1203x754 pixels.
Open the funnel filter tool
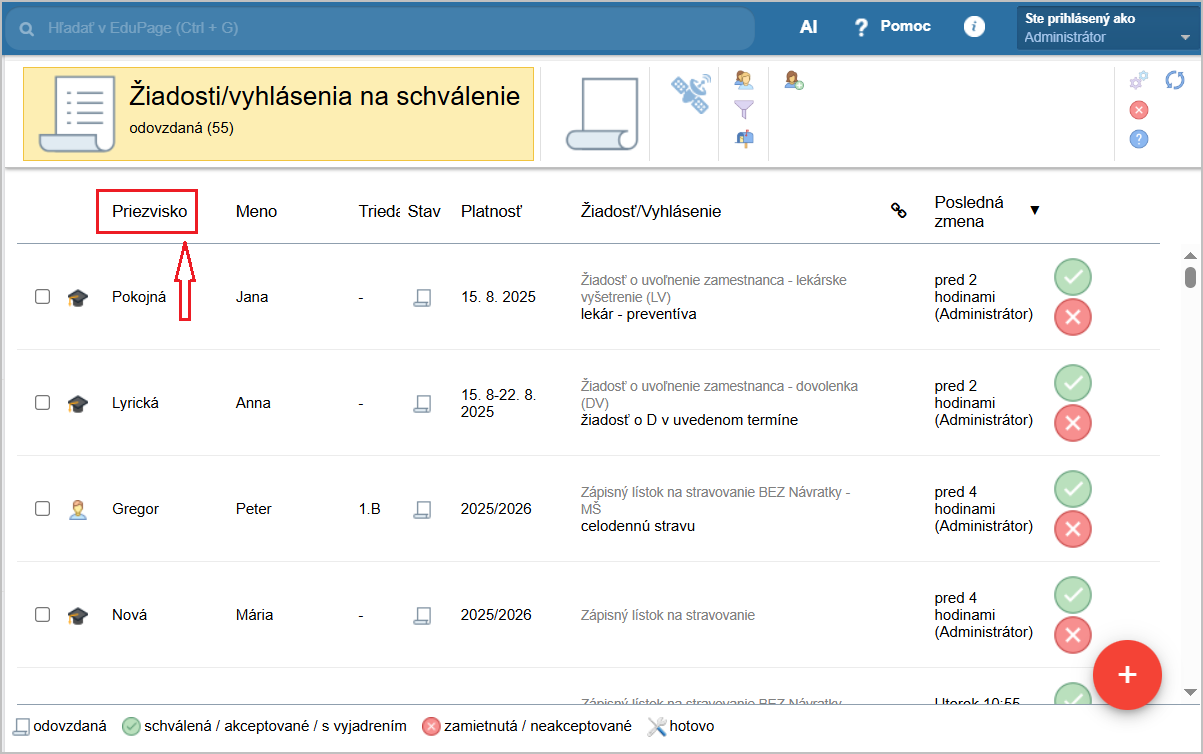point(744,109)
